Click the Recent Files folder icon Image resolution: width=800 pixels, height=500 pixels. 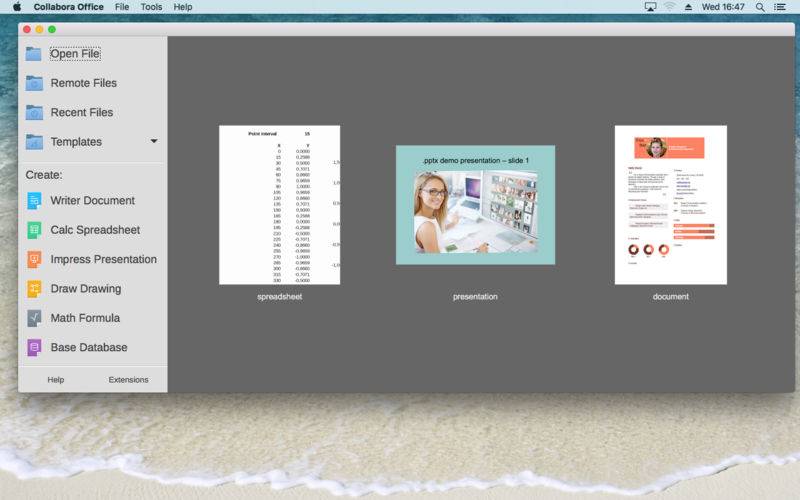tap(34, 112)
